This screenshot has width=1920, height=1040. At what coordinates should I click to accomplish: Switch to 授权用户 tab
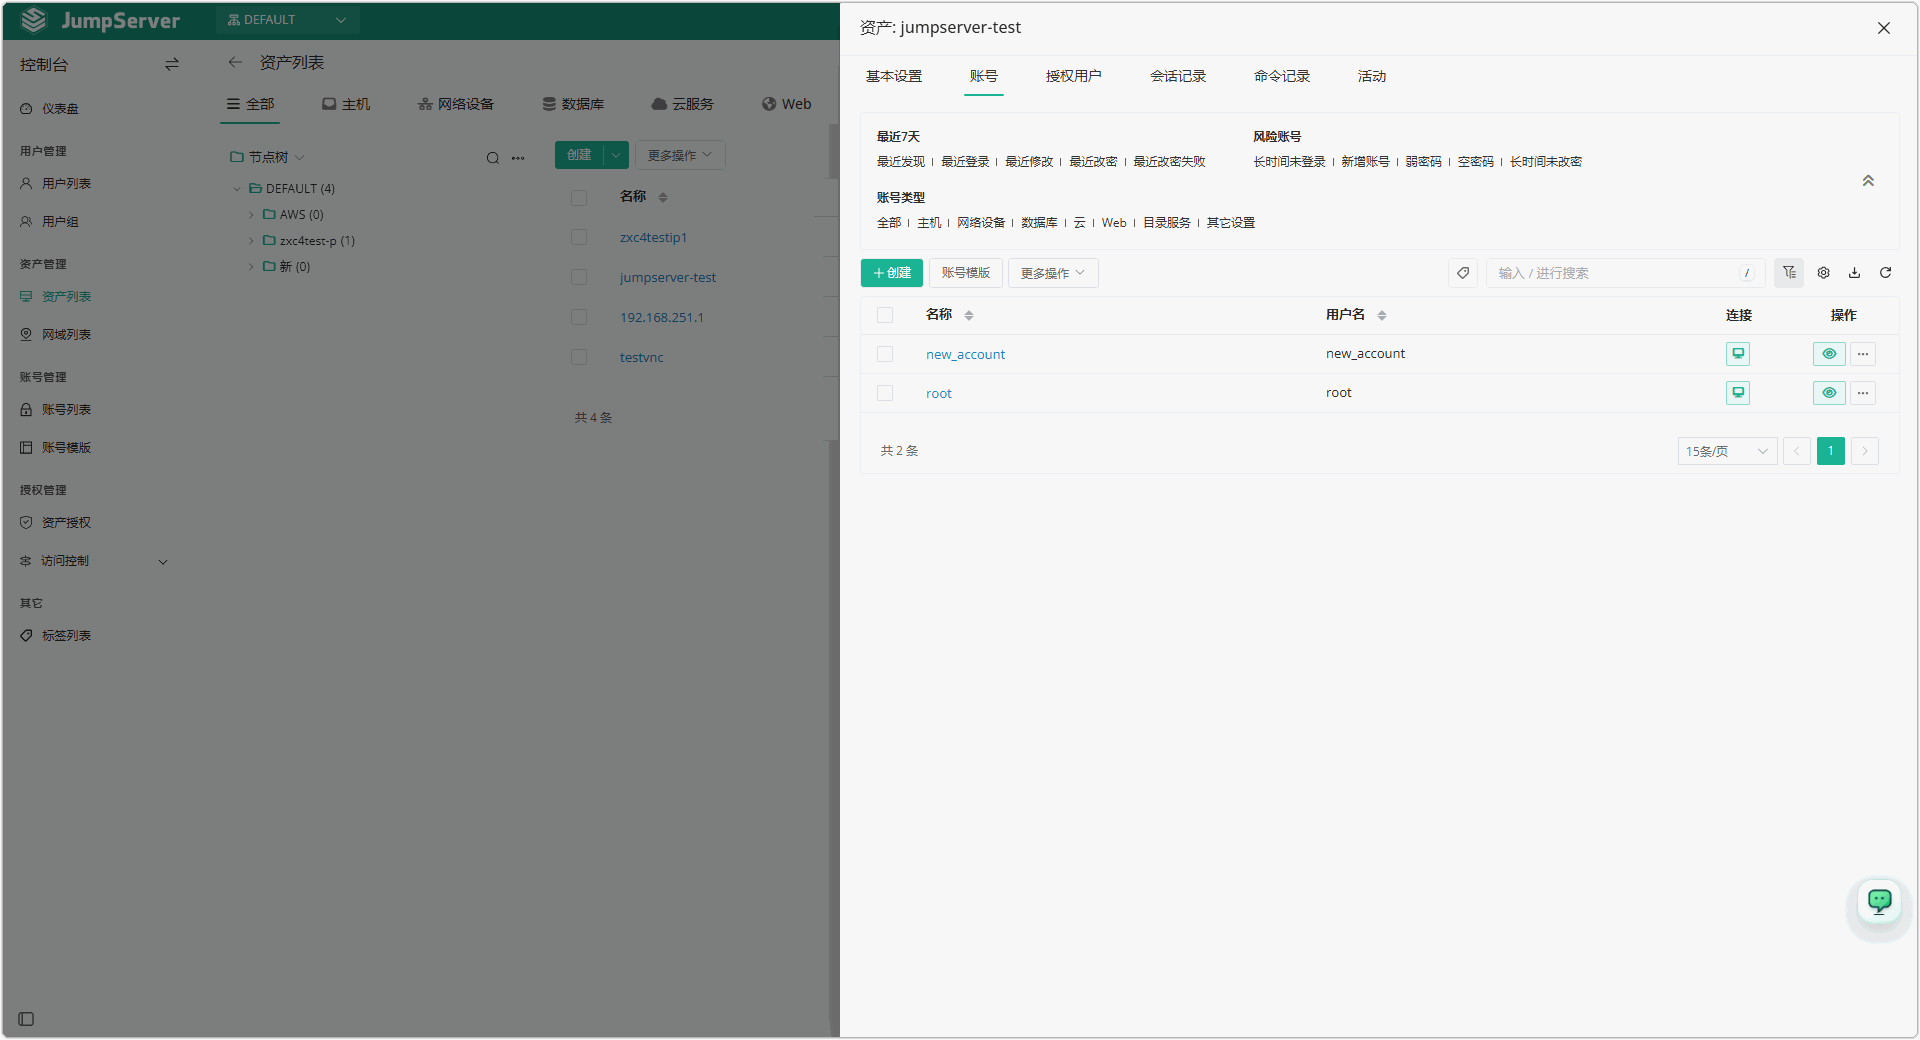[1073, 76]
